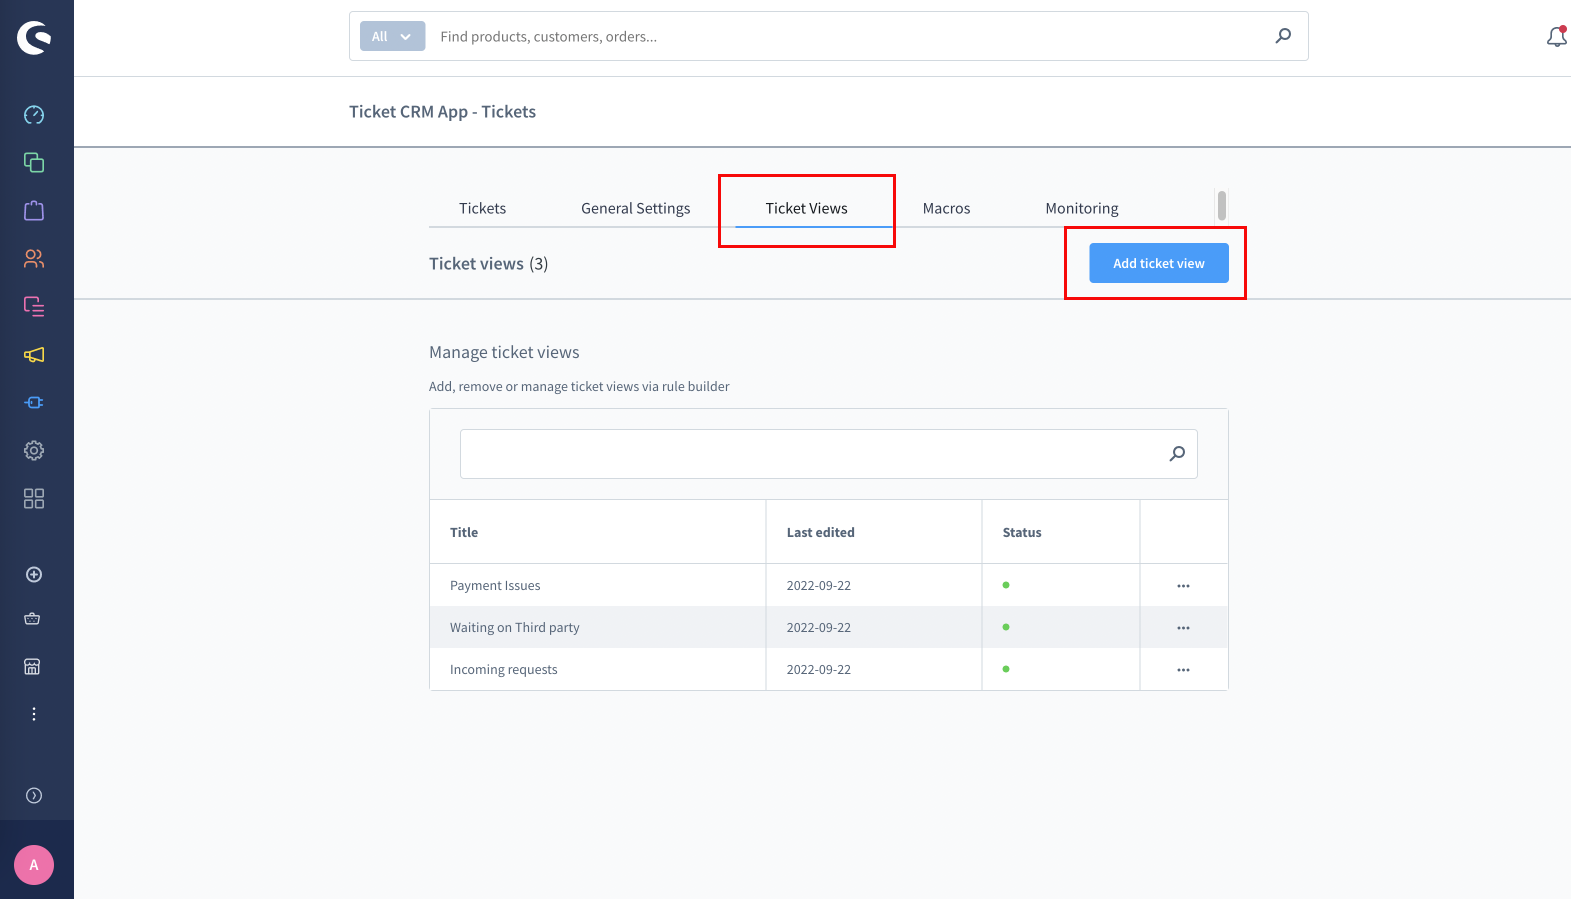The width and height of the screenshot is (1571, 899).
Task: Open the All search scope dropdown
Action: pyautogui.click(x=392, y=37)
